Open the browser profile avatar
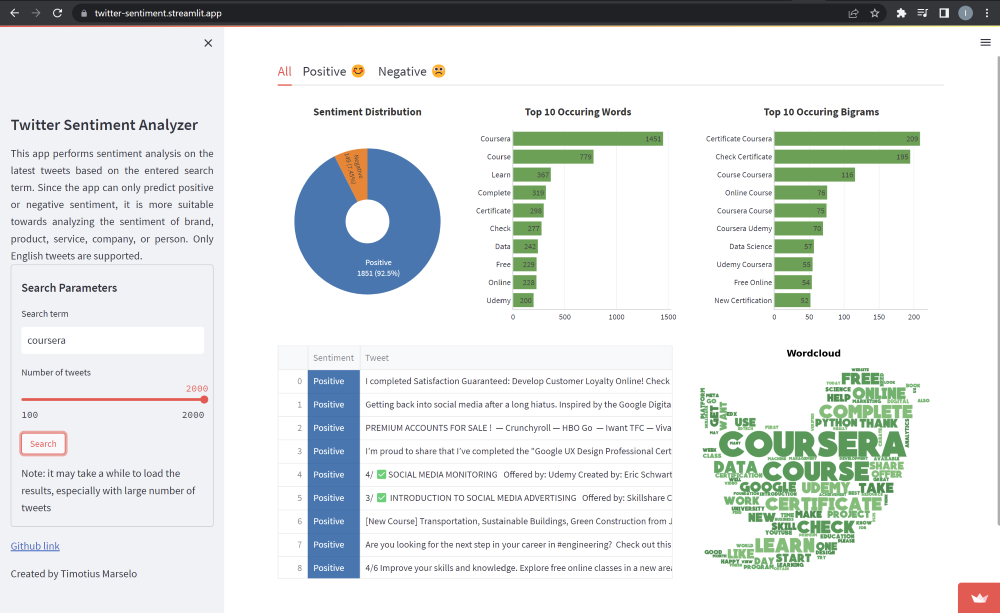 pyautogui.click(x=966, y=13)
